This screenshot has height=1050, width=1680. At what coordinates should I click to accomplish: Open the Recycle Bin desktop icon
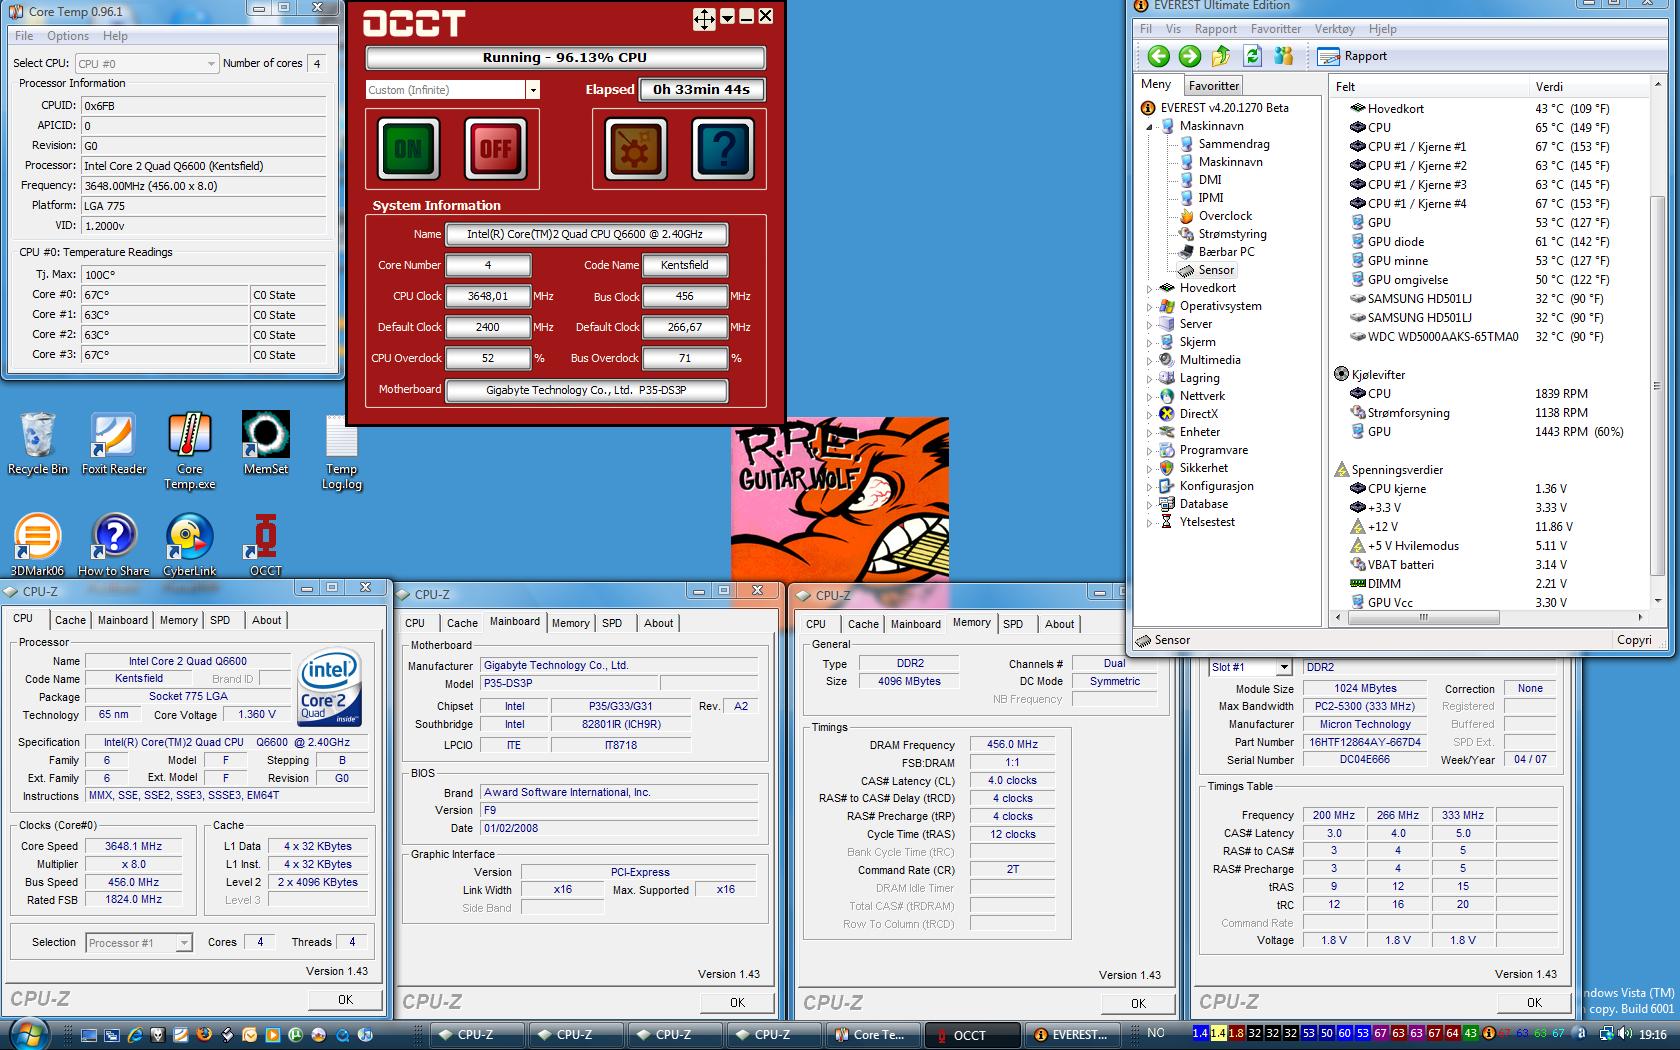coord(38,444)
